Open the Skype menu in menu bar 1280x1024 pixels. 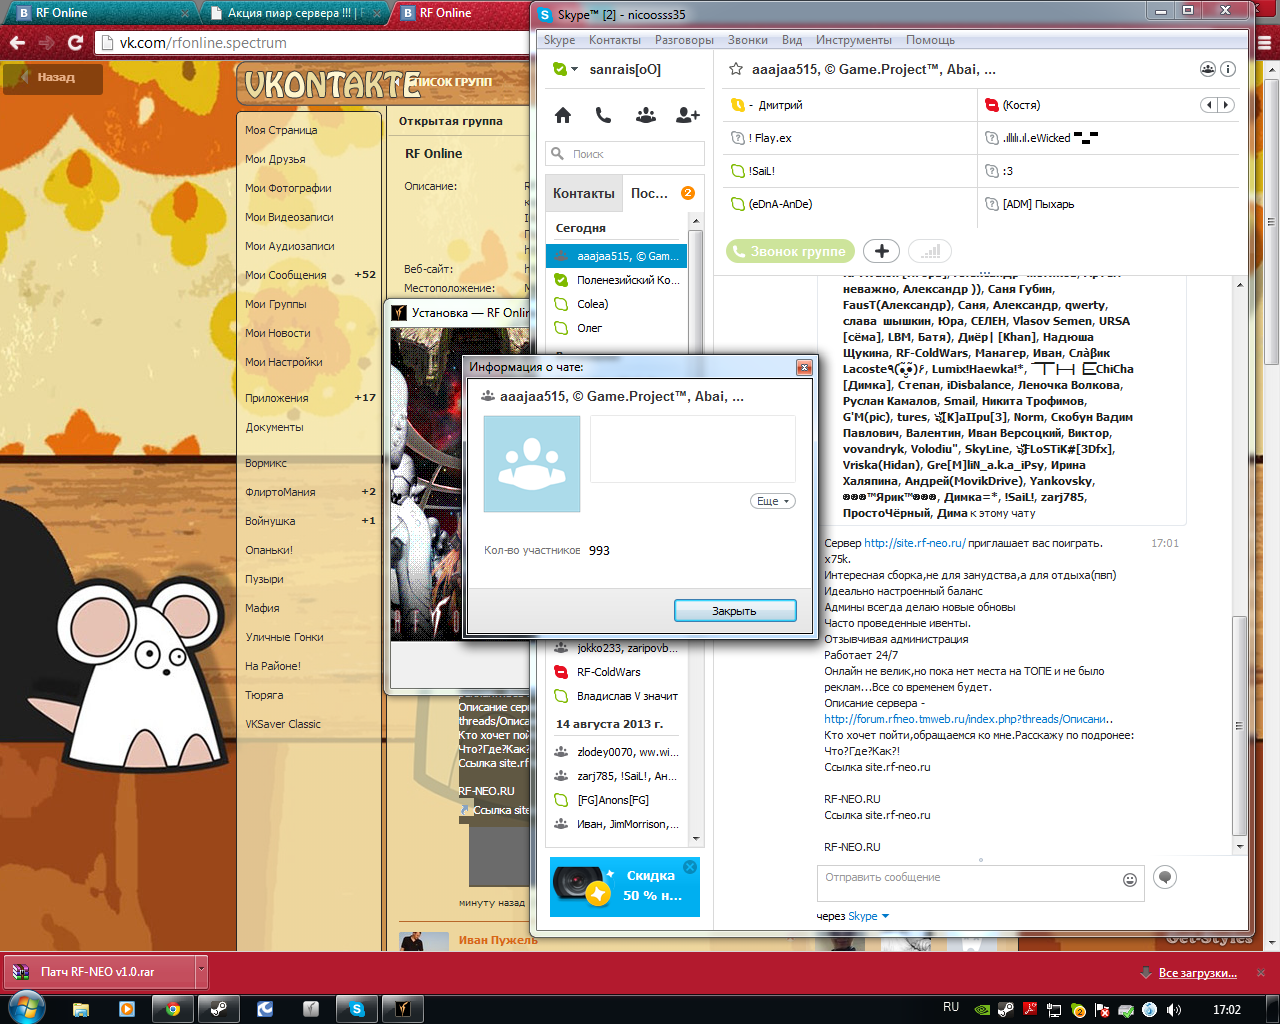(x=559, y=40)
